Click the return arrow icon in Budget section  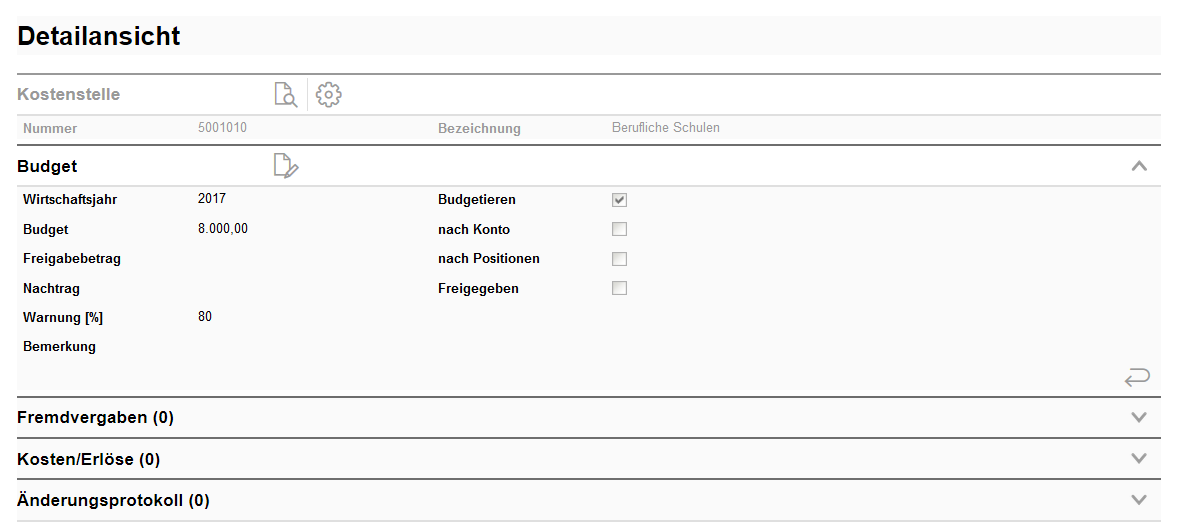[x=1137, y=377]
